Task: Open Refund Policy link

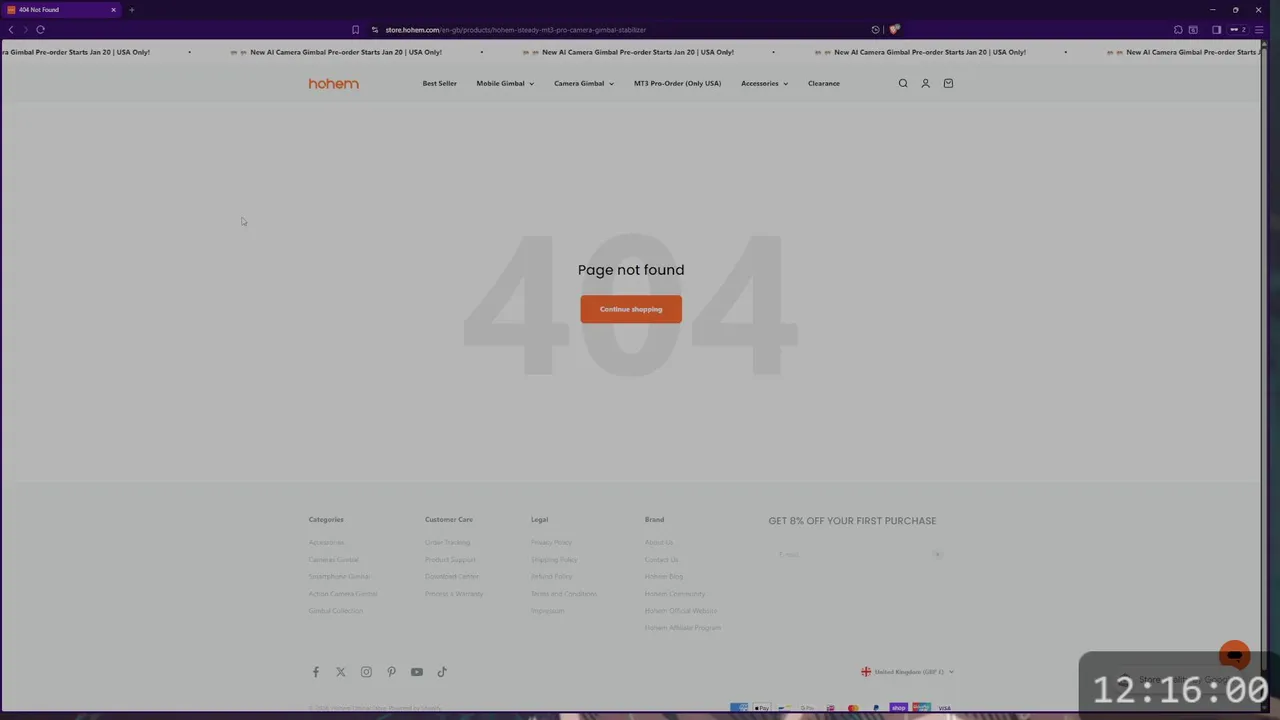Action: click(x=552, y=577)
